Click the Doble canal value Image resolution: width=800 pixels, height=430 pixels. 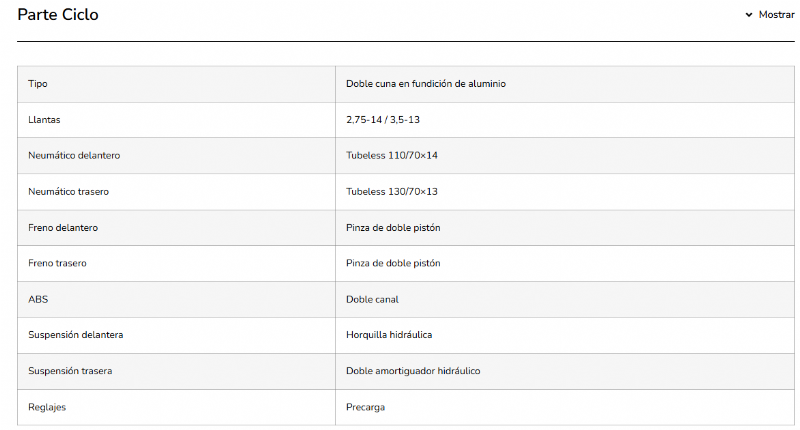click(x=373, y=300)
